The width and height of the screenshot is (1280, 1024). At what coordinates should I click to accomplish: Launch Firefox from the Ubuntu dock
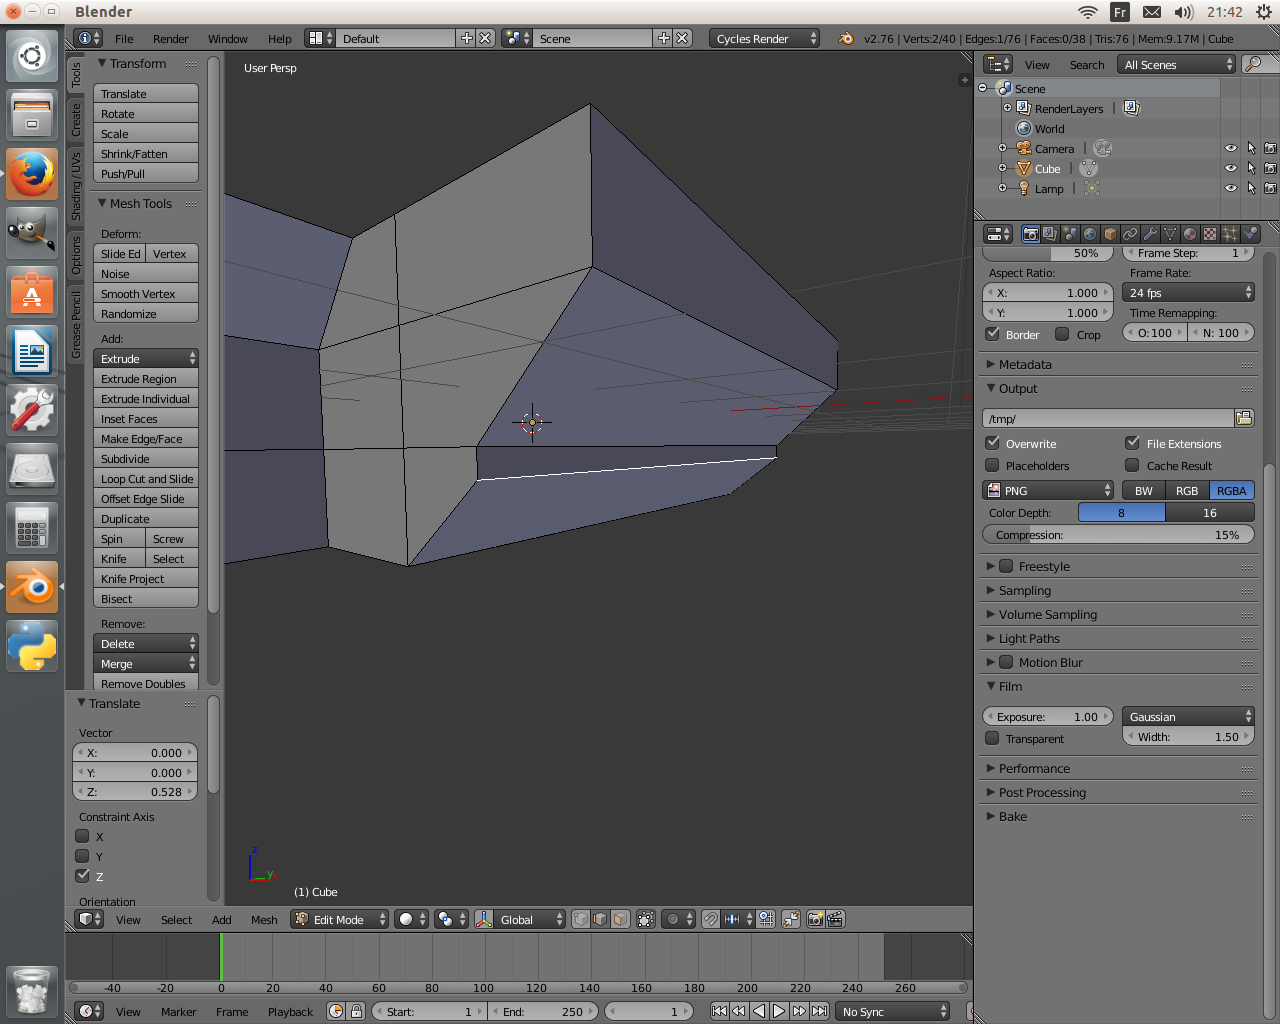coord(32,175)
